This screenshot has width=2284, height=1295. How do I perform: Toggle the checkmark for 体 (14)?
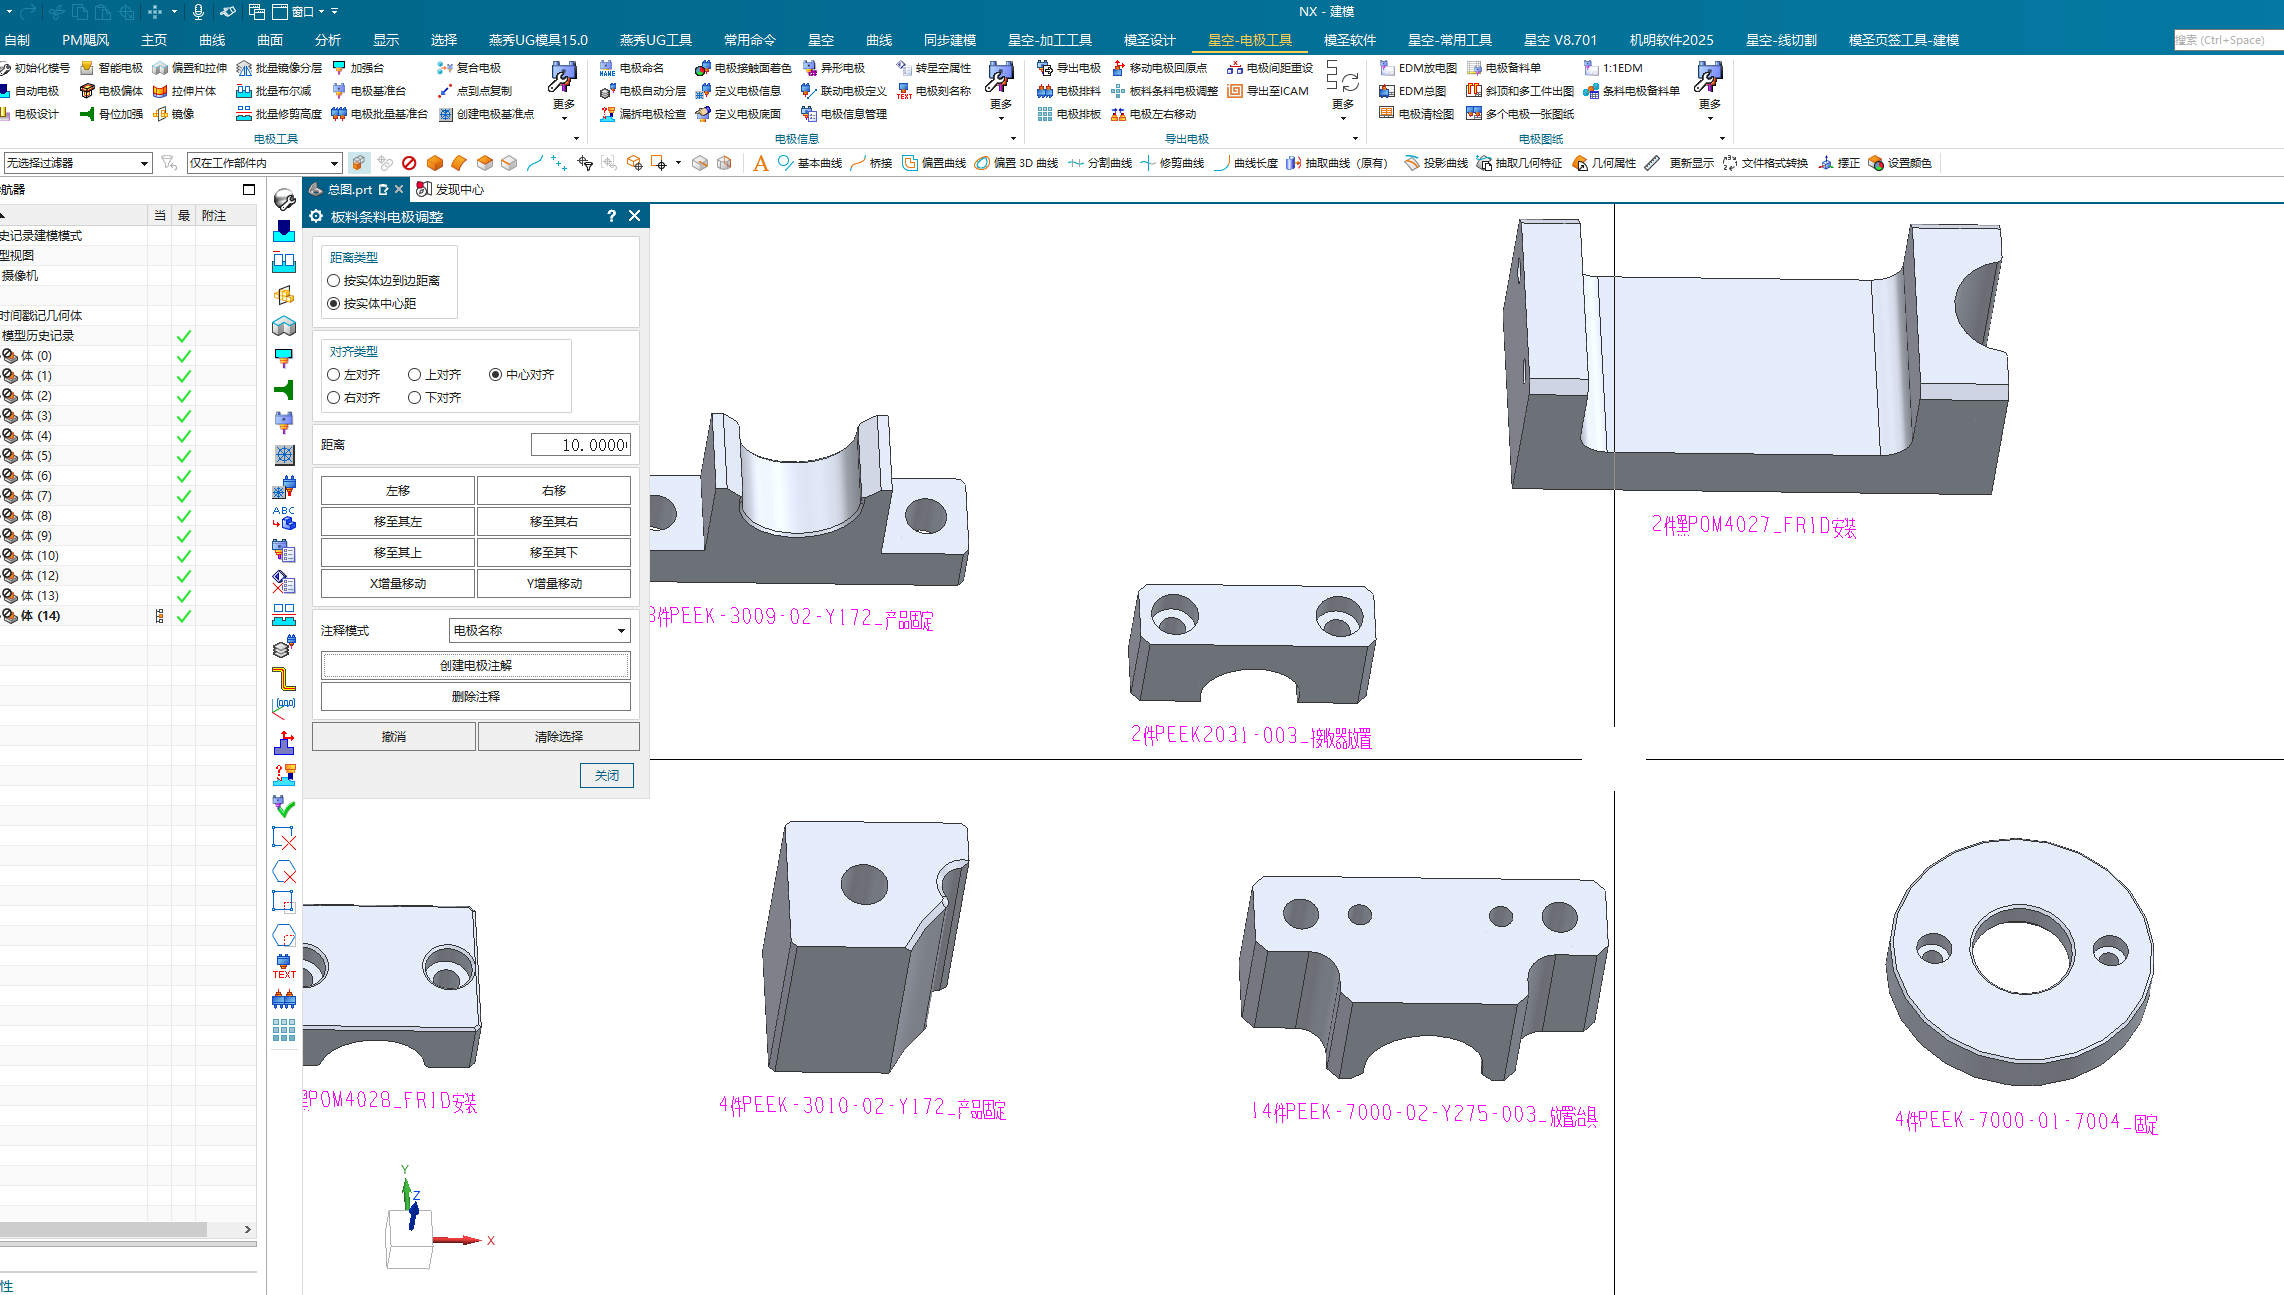[x=184, y=616]
